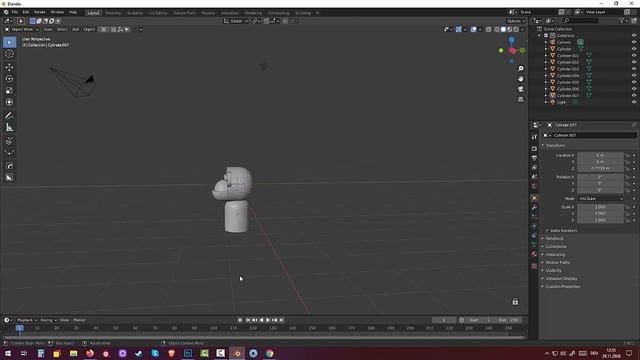Open viewport Add menu
Viewport: 640px width, 360px height.
pyautogui.click(x=76, y=29)
